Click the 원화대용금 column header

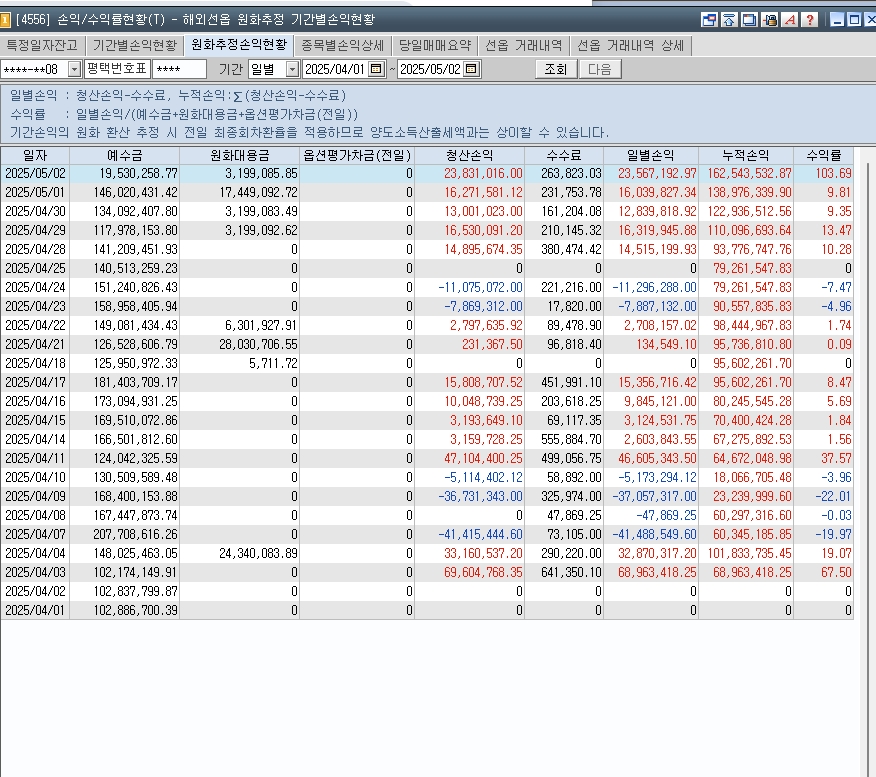(x=240, y=155)
